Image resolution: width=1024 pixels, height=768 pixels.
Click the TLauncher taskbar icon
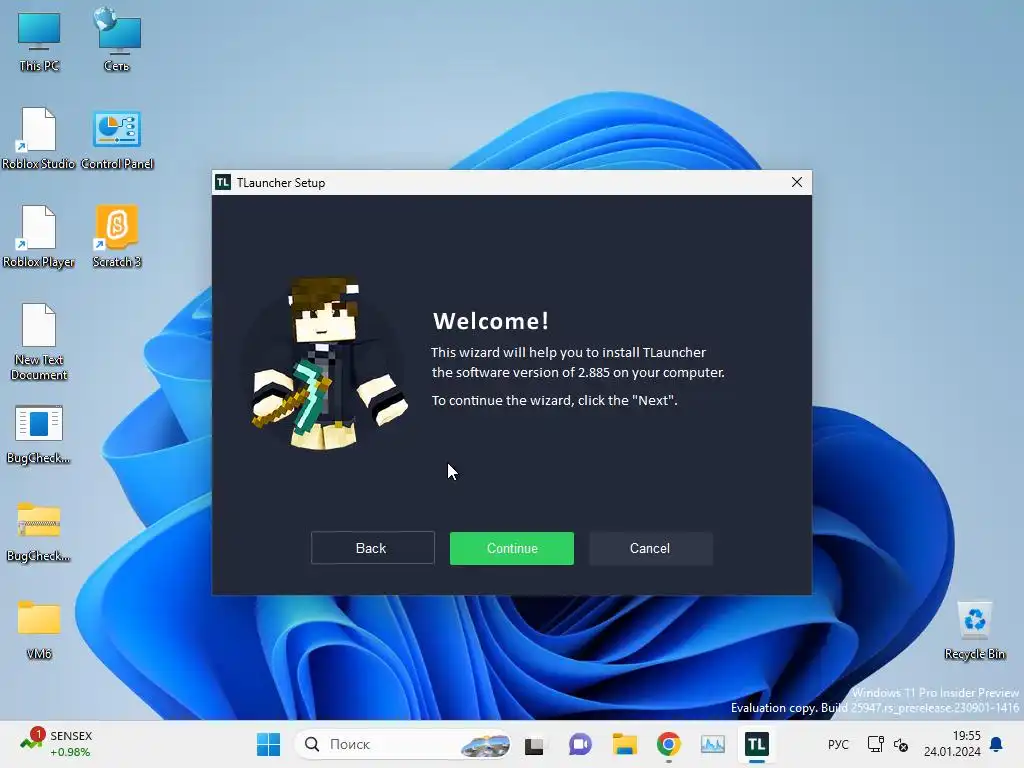point(756,744)
